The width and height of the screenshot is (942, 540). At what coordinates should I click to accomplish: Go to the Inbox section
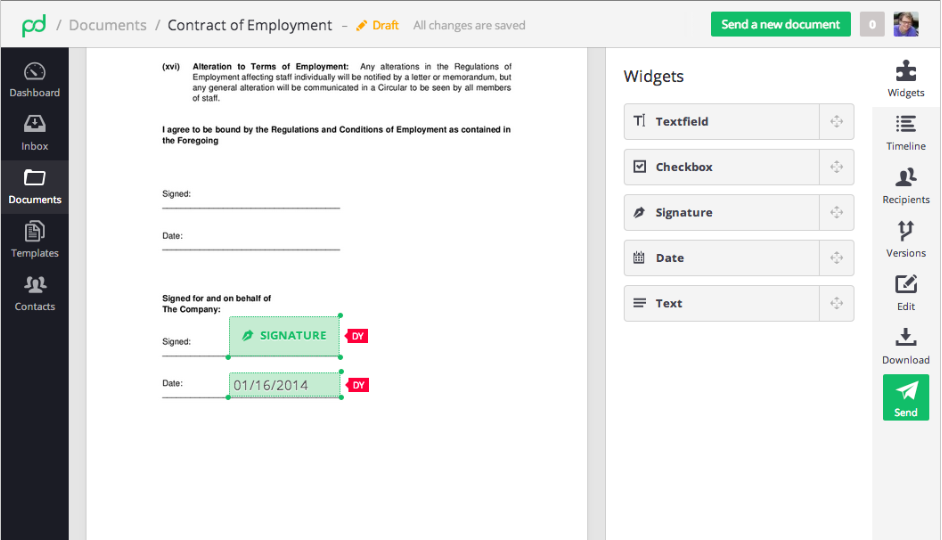click(34, 133)
